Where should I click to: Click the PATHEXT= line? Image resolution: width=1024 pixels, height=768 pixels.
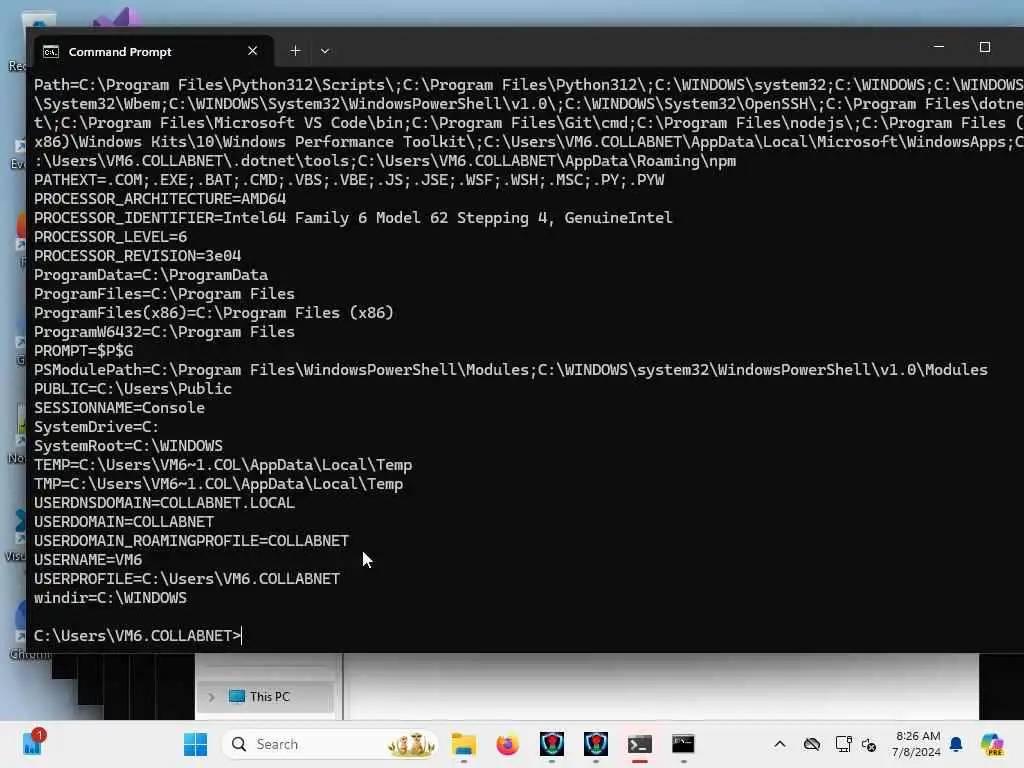349,180
